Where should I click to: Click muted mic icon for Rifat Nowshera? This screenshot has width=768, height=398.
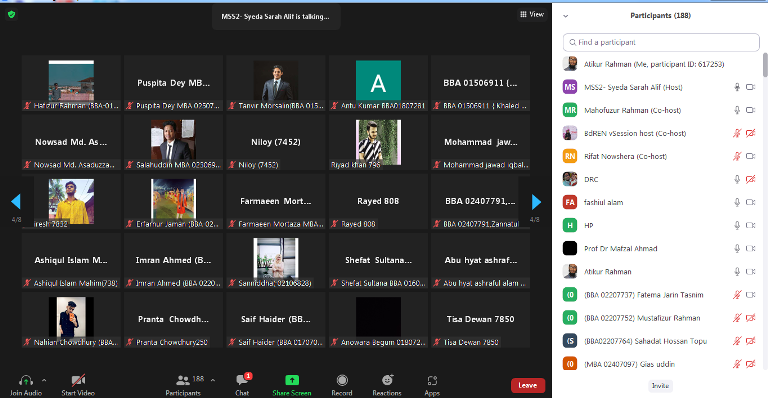pyautogui.click(x=737, y=156)
